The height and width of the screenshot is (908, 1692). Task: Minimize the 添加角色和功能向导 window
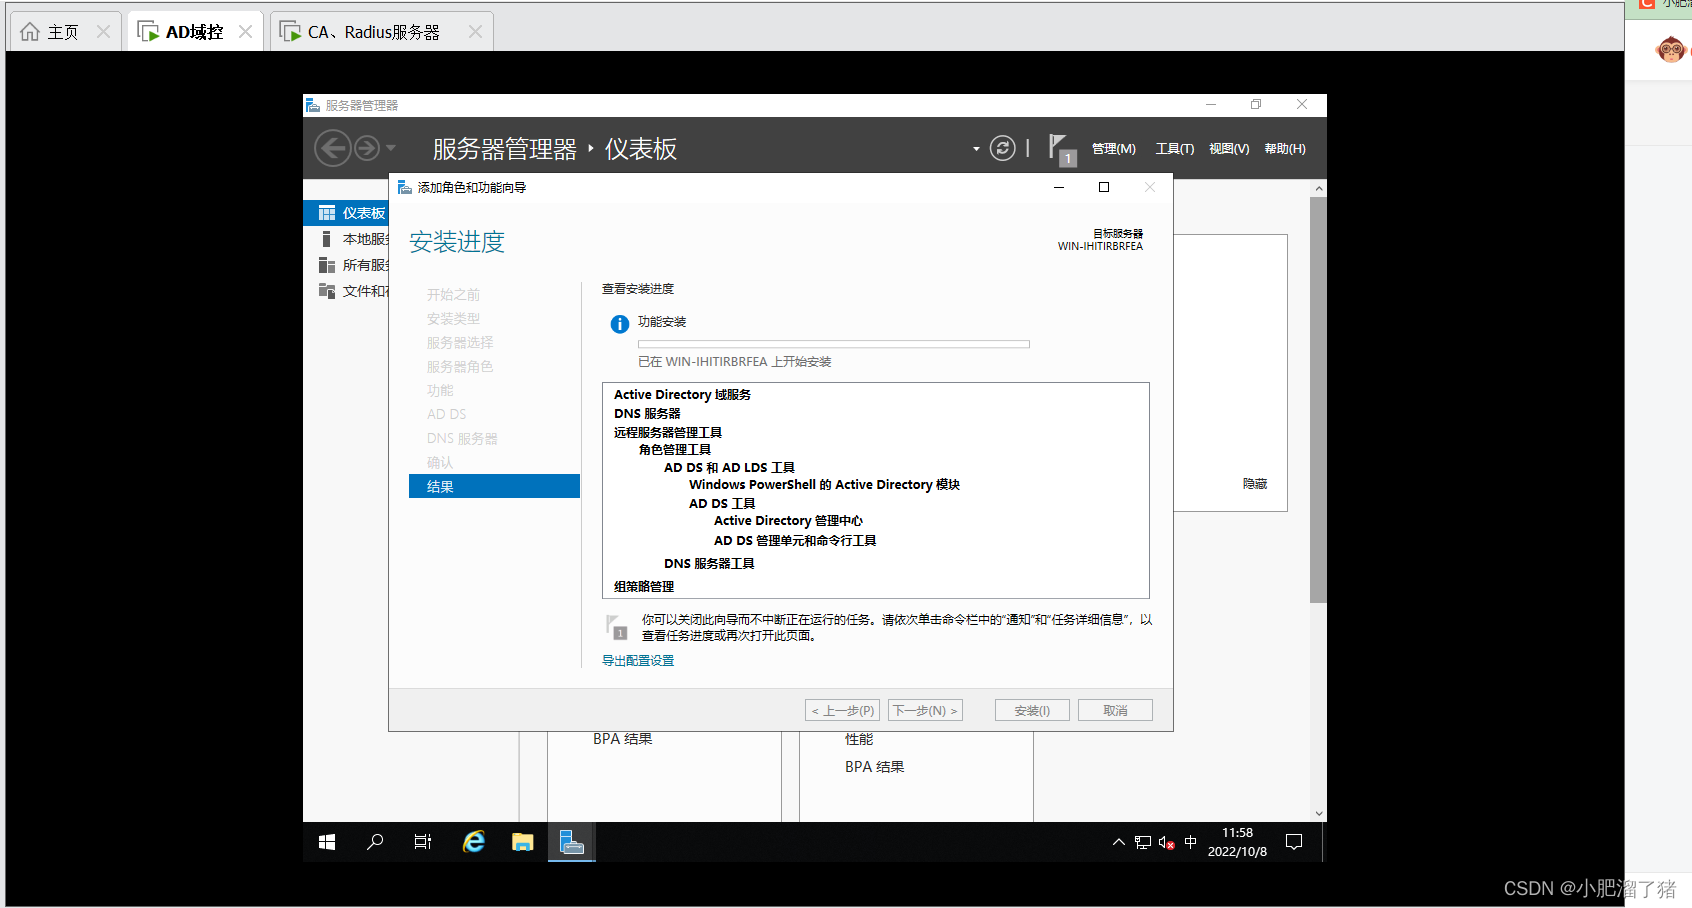tap(1059, 187)
